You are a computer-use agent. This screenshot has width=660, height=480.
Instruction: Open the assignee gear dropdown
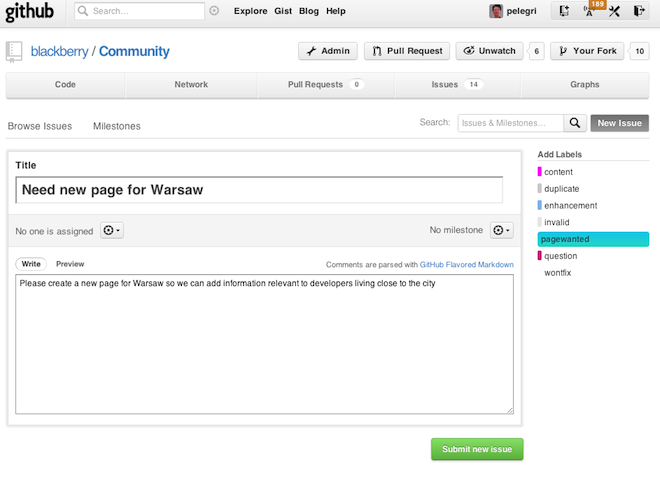(112, 230)
